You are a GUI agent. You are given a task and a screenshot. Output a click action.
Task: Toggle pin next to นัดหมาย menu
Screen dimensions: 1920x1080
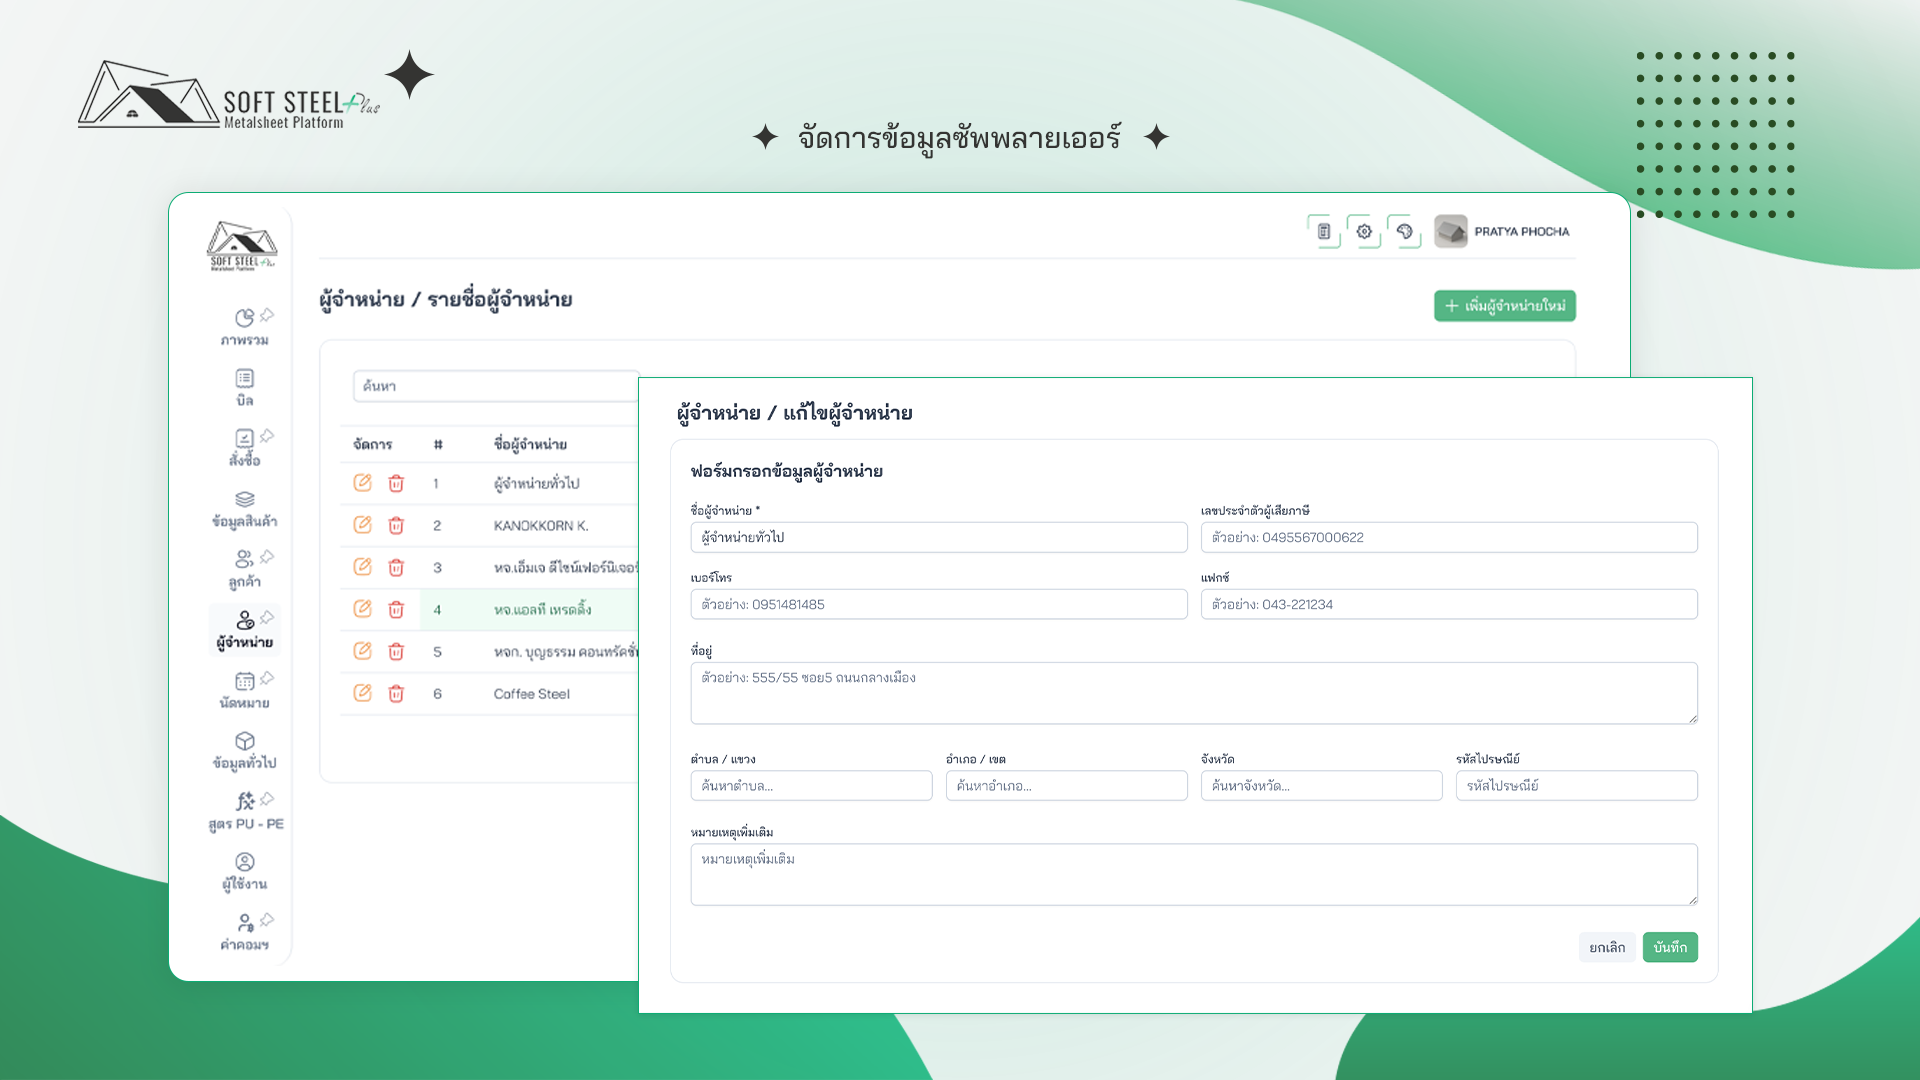pos(267,678)
